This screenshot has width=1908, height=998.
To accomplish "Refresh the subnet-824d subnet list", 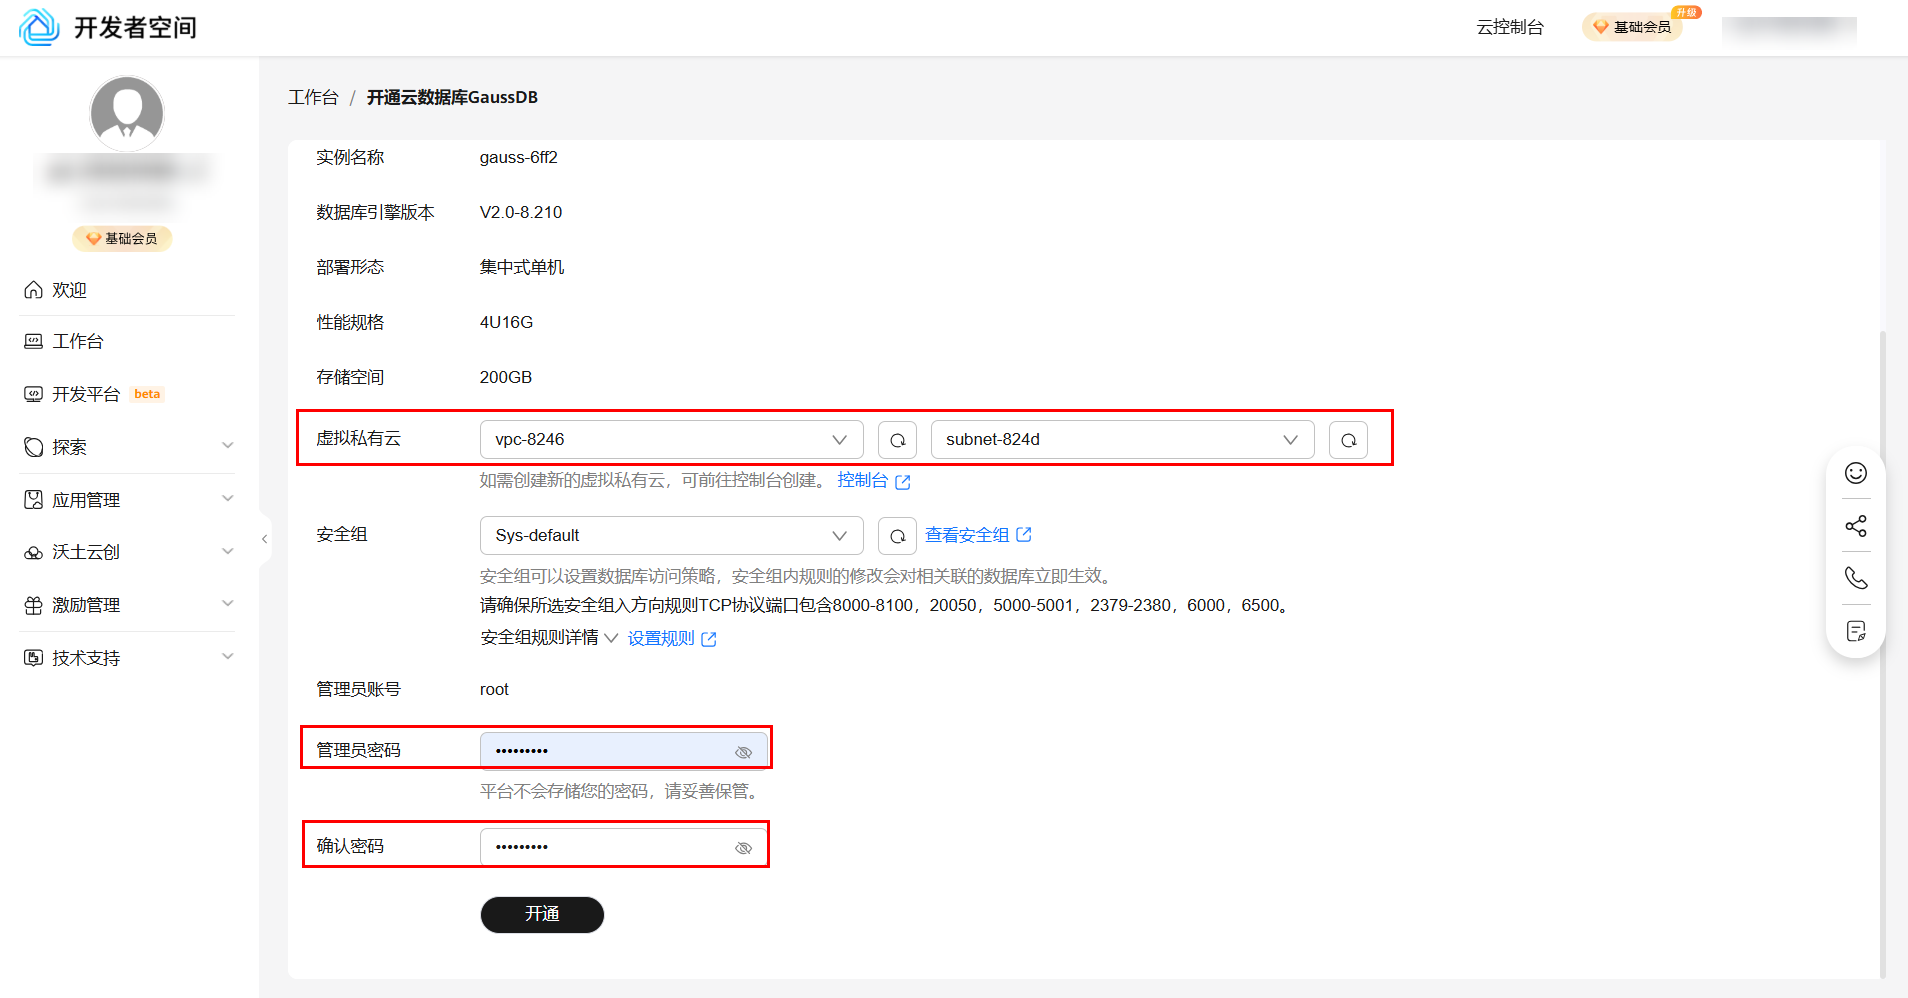I will point(1348,440).
